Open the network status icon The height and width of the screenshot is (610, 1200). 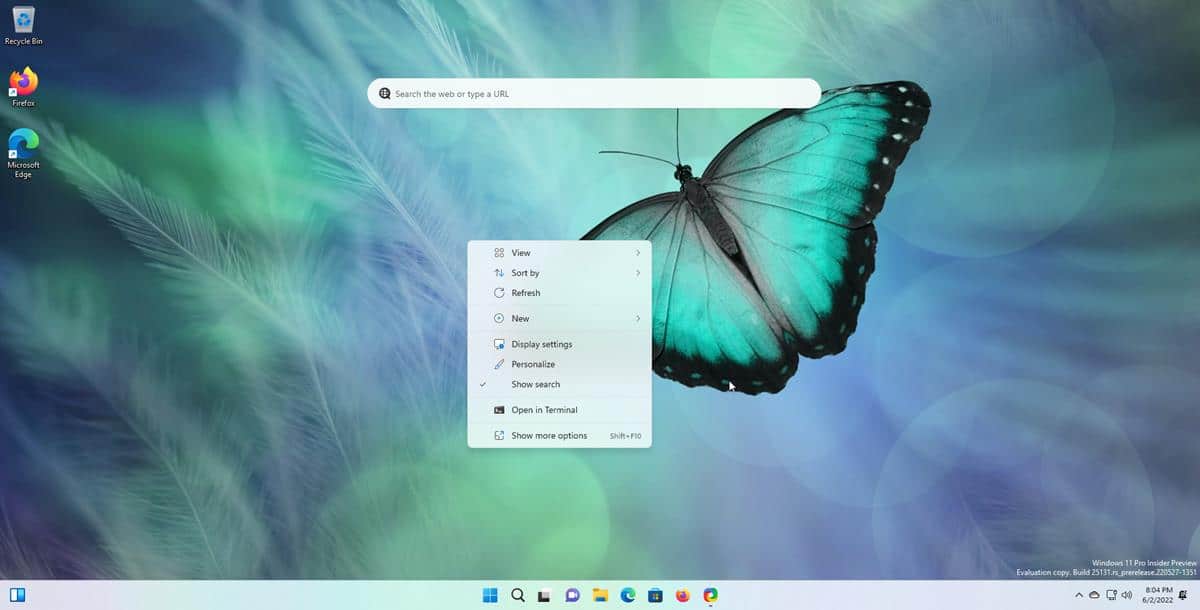tap(1111, 595)
